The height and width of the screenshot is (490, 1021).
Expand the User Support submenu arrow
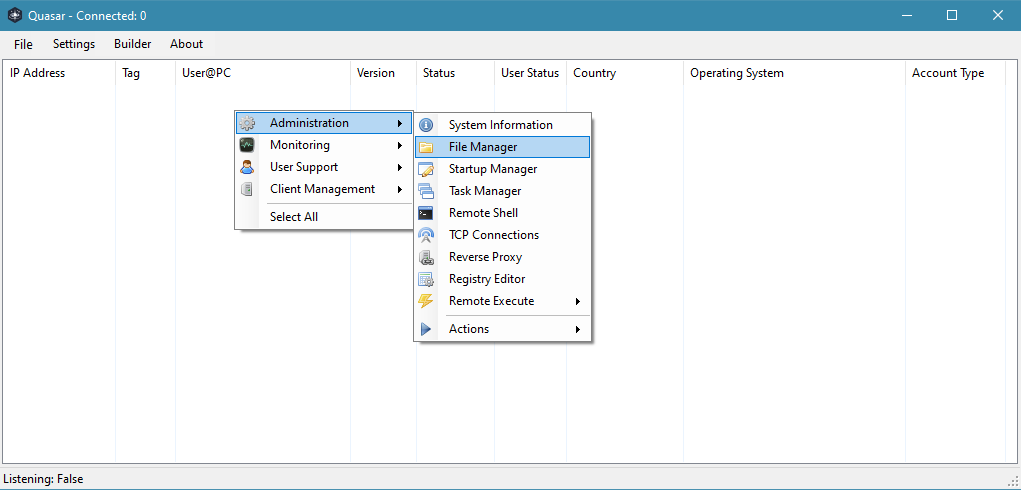[399, 167]
